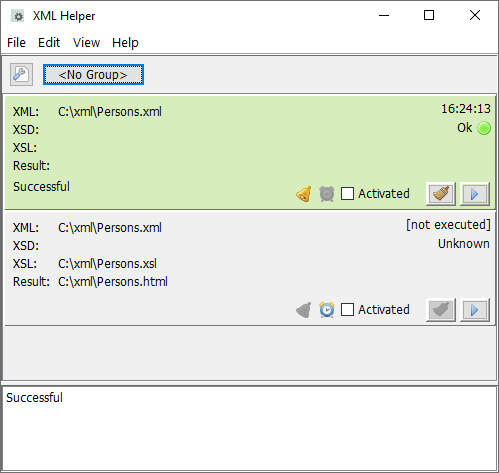The height and width of the screenshot is (473, 499).
Task: Click the gray alarm clock in first job
Action: point(327,194)
